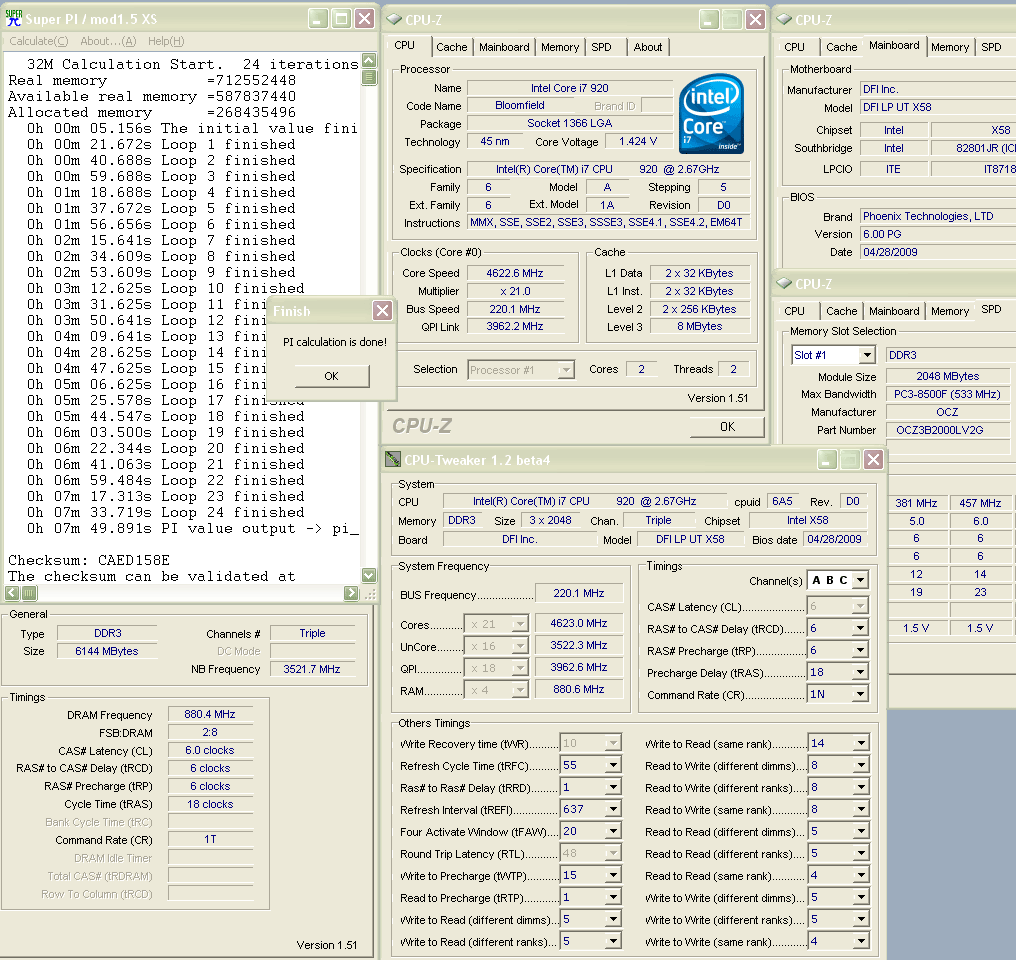1016x960 pixels.
Task: Maximize the Super PI window
Action: click(341, 19)
